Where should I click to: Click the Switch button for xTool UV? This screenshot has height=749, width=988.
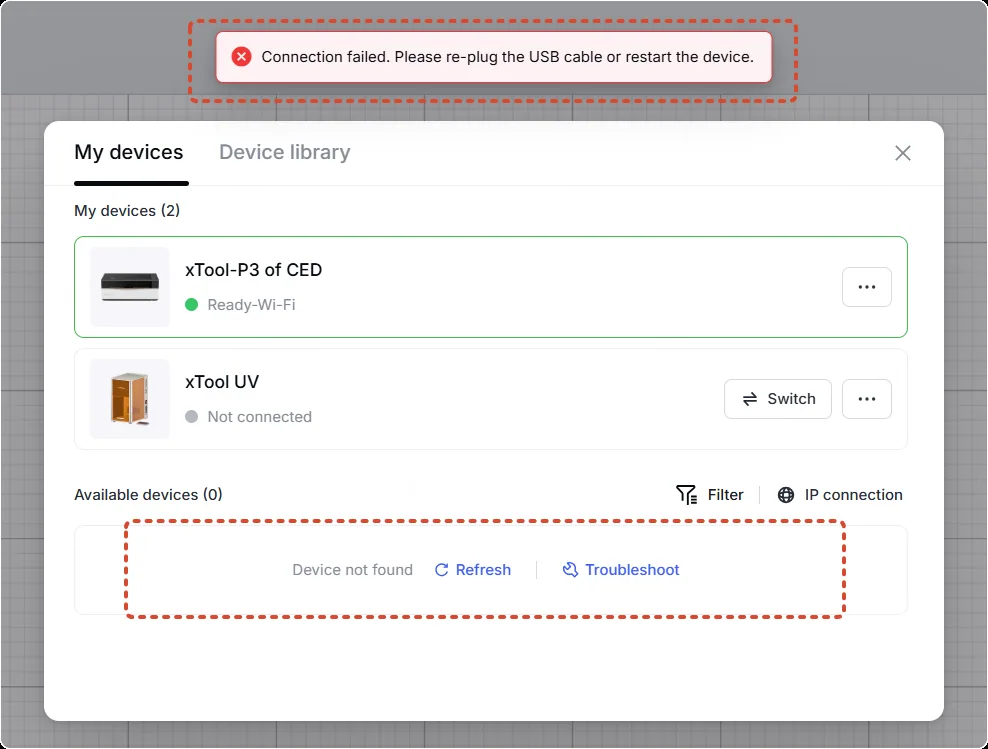[778, 399]
